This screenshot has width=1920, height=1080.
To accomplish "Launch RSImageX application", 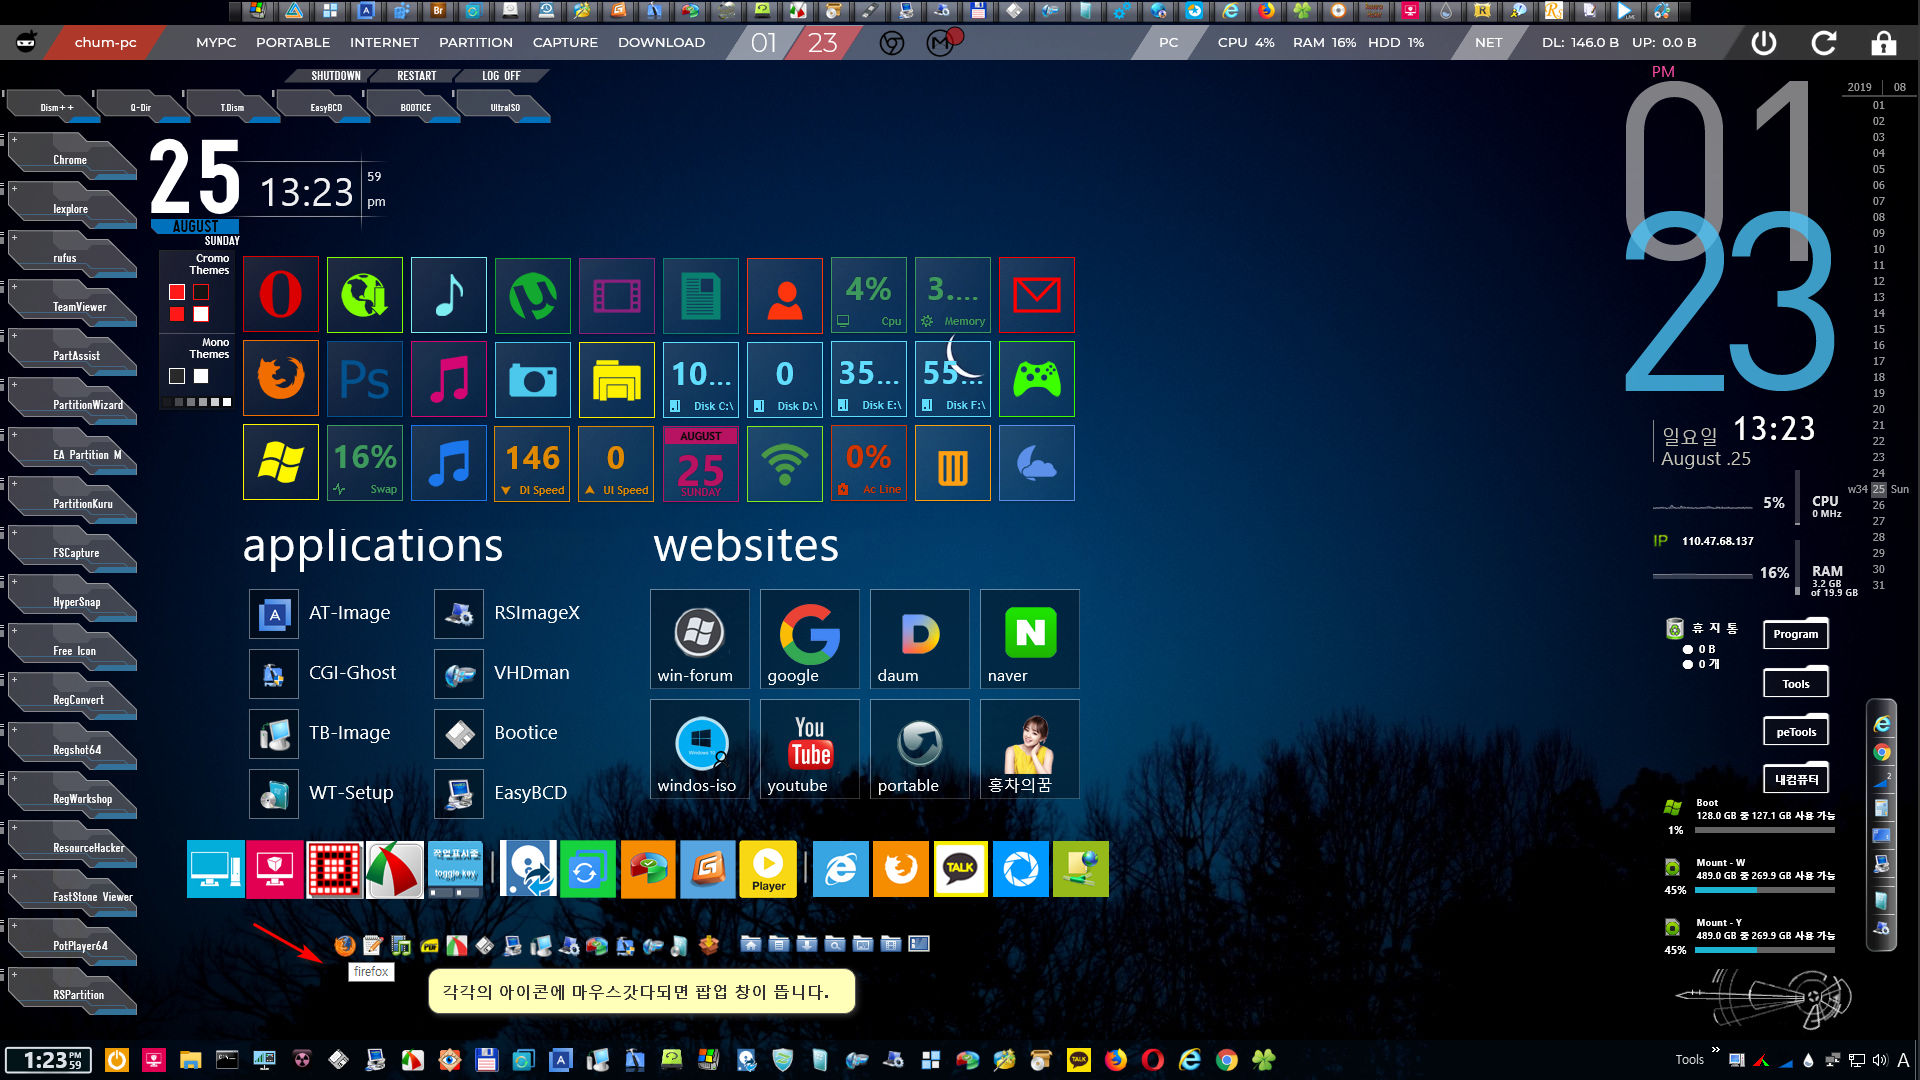I will click(509, 613).
